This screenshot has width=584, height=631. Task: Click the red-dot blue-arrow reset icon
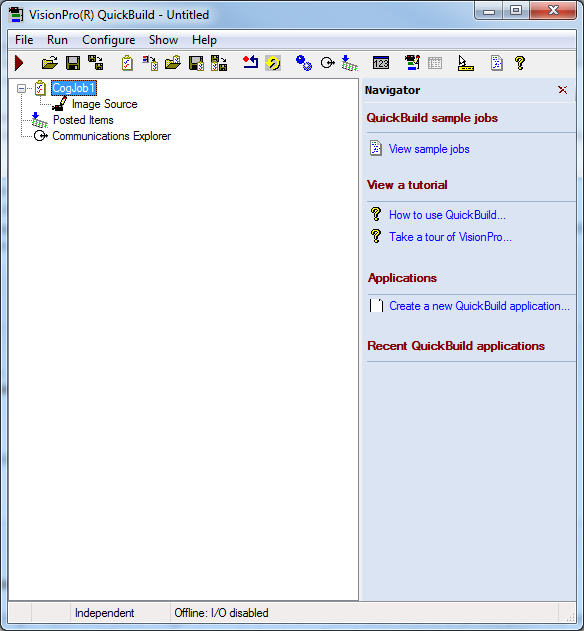coord(250,63)
